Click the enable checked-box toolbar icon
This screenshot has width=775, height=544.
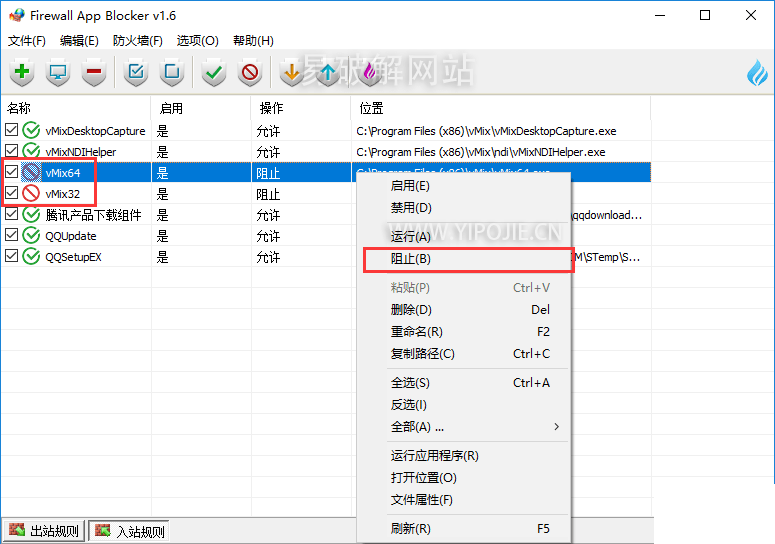pos(136,73)
